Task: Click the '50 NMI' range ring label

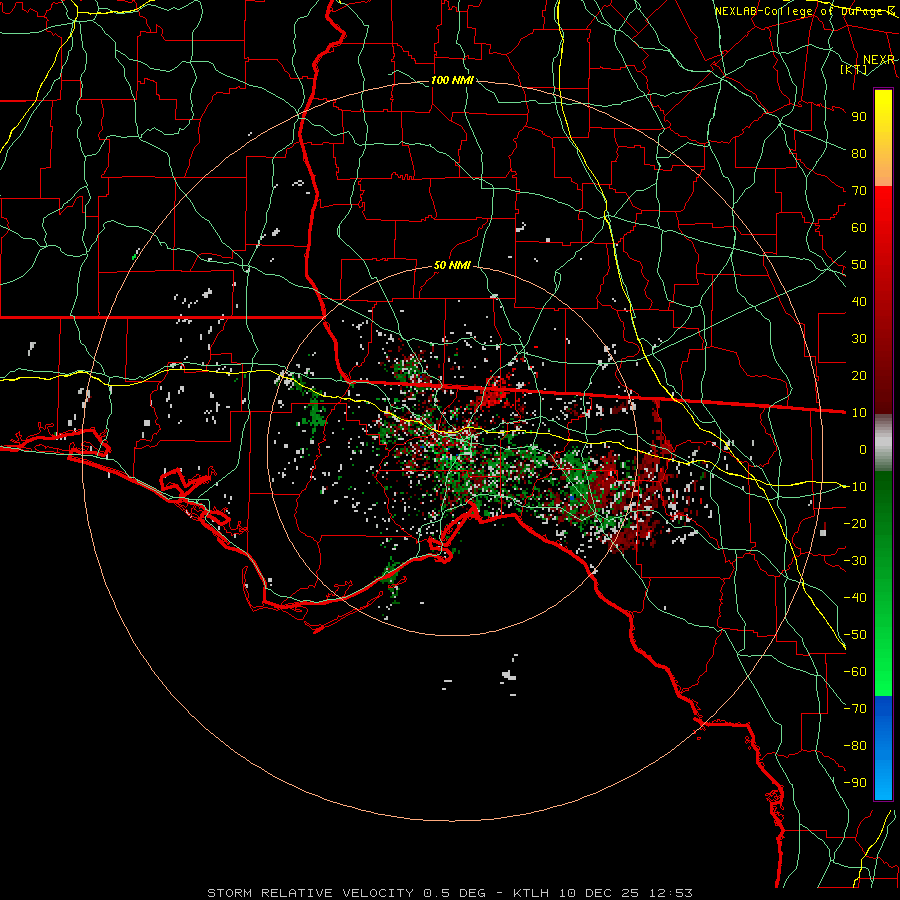Action: [x=452, y=265]
